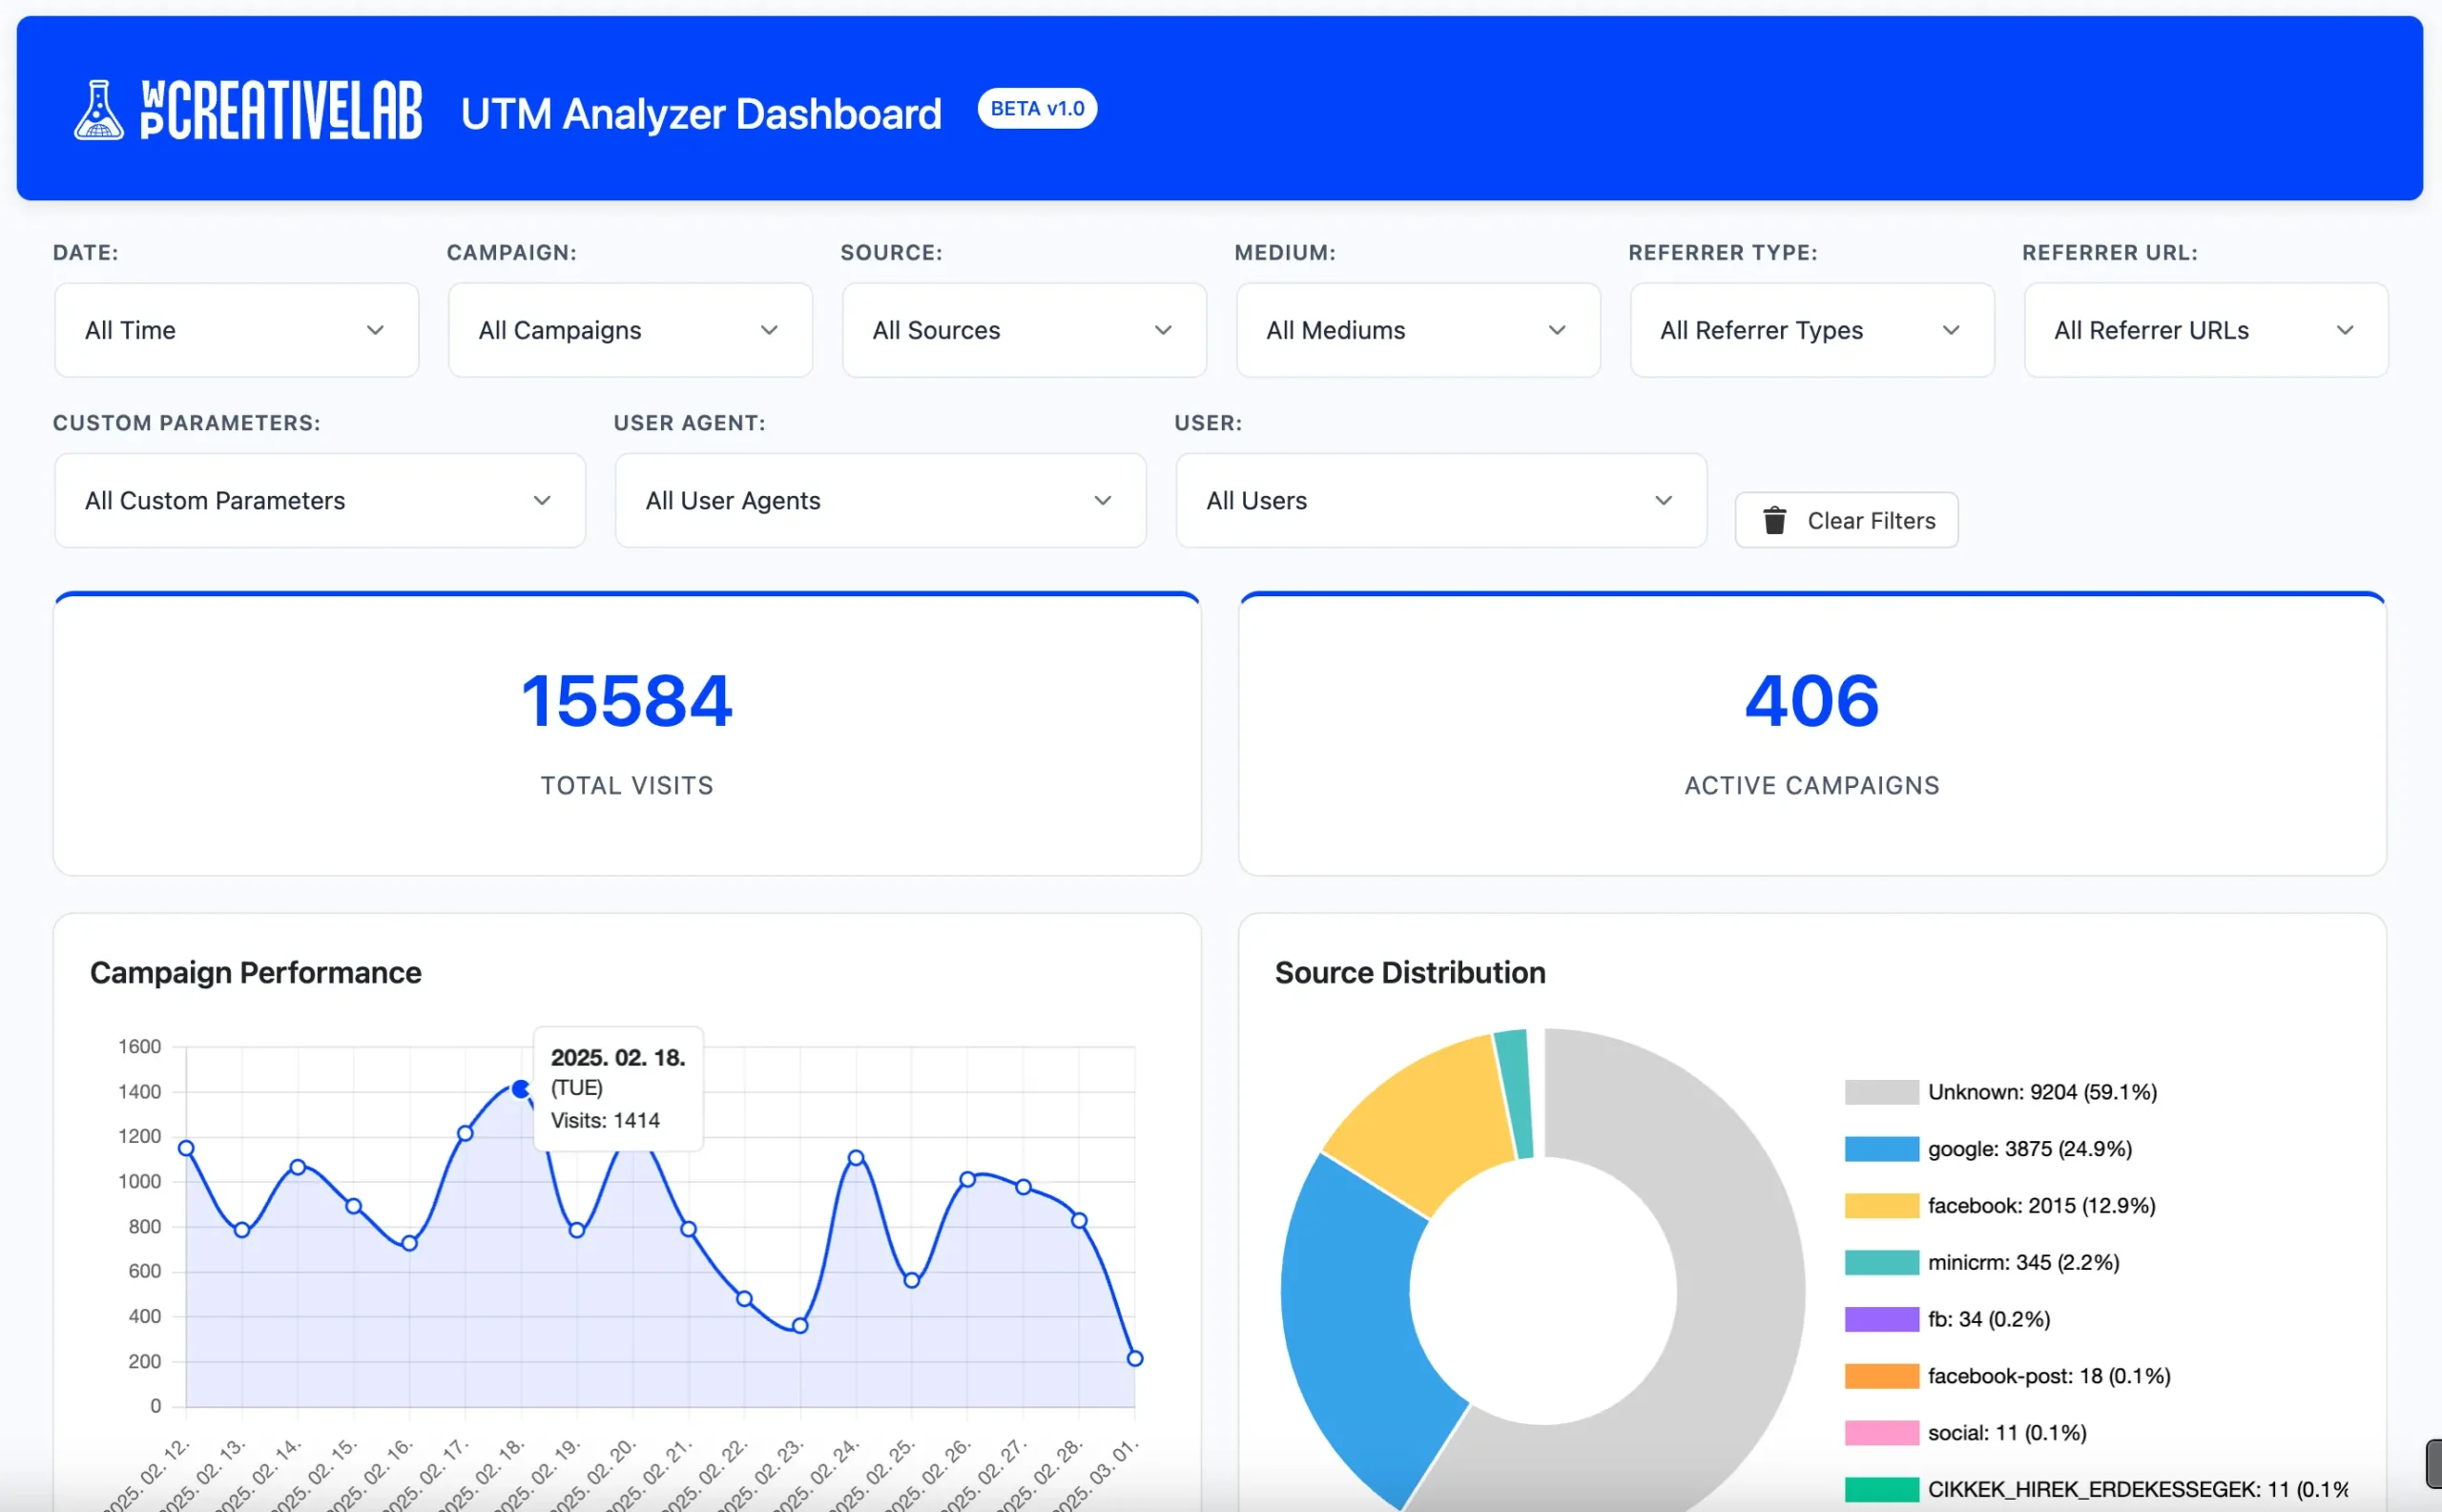This screenshot has width=2442, height=1512.
Task: Click the WP CreativeLab logo text
Action: coord(282,110)
